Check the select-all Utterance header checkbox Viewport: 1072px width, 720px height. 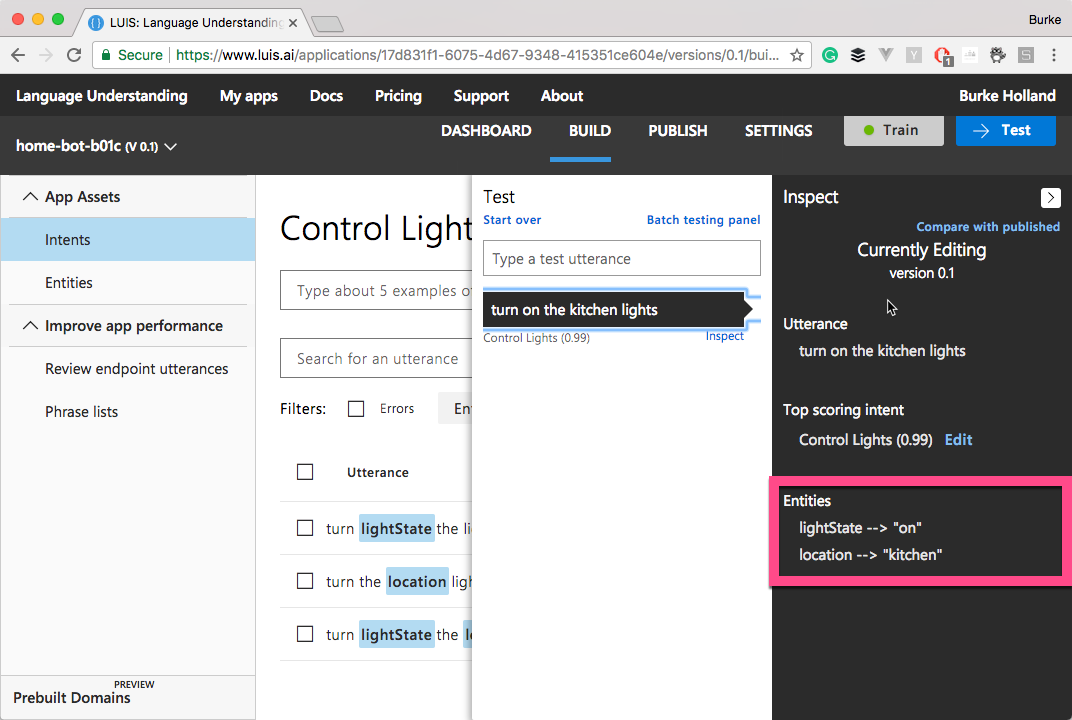coord(306,472)
